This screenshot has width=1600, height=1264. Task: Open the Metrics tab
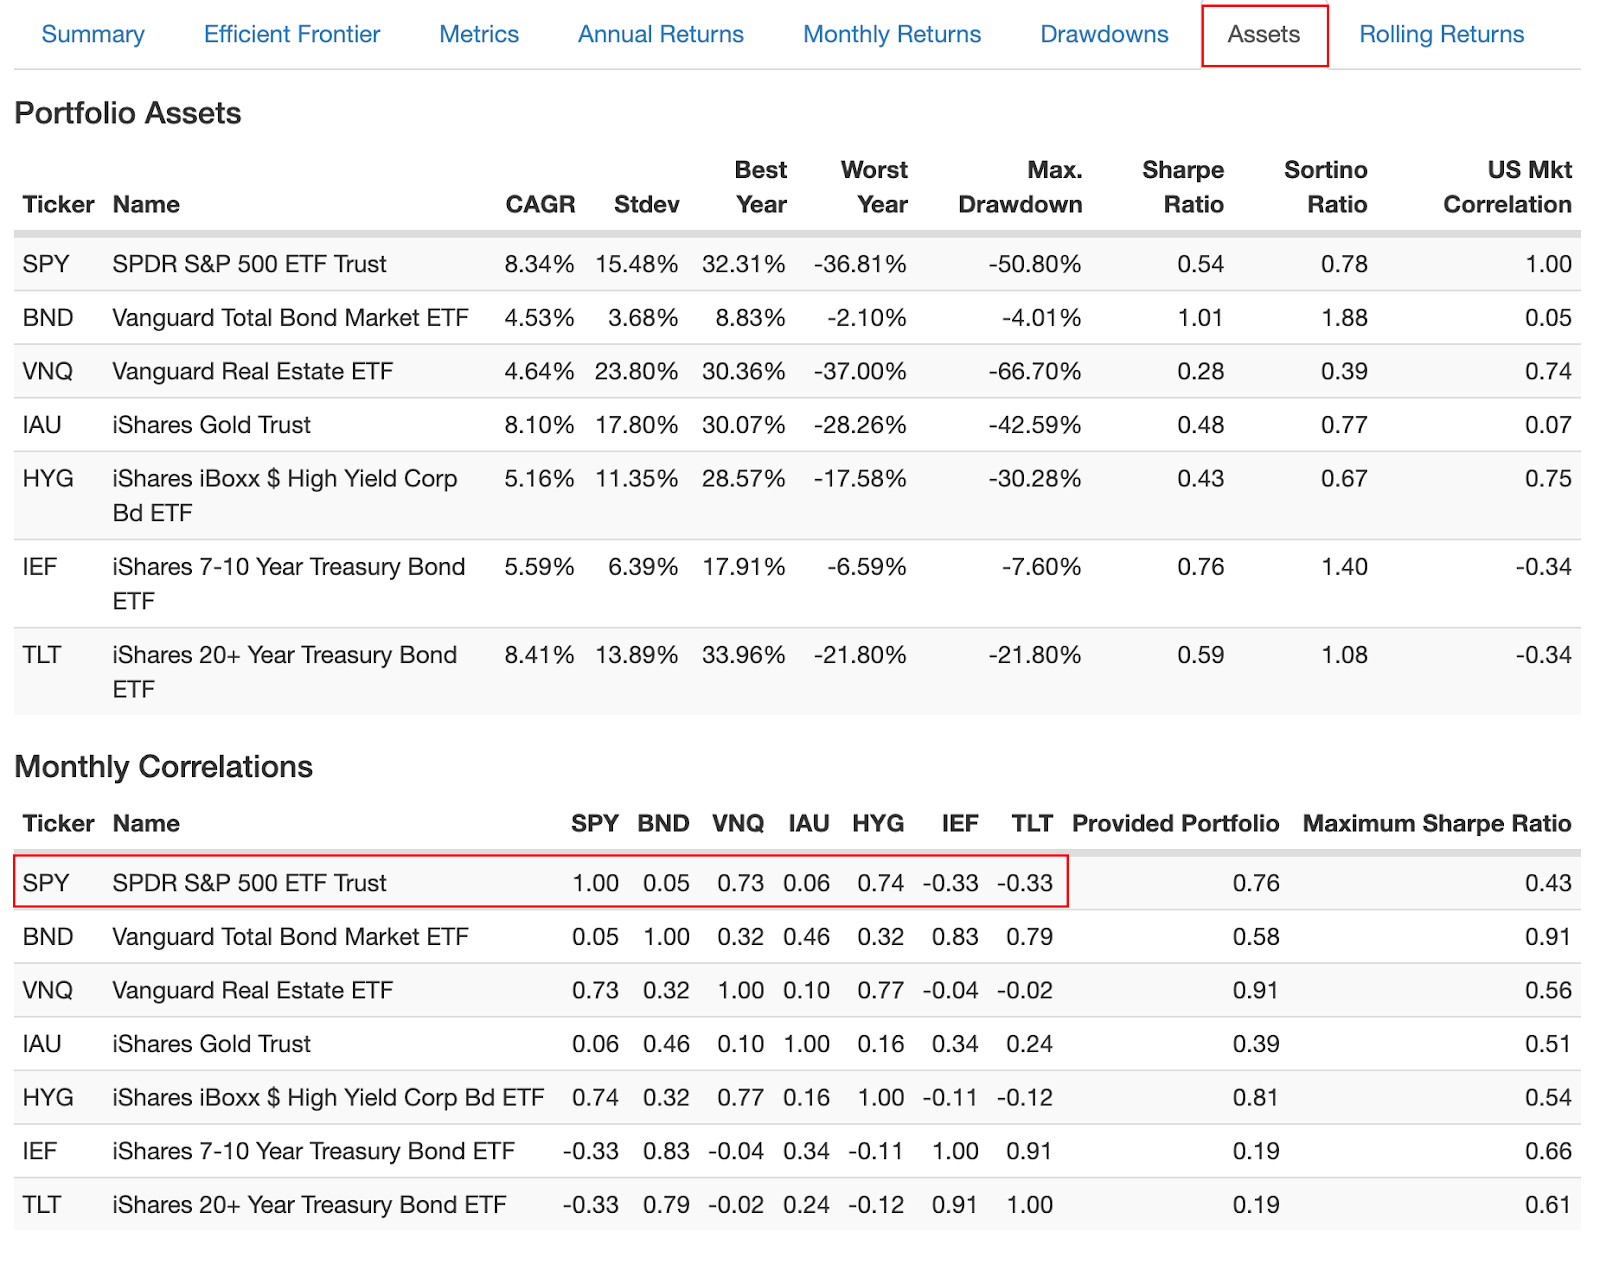(479, 34)
